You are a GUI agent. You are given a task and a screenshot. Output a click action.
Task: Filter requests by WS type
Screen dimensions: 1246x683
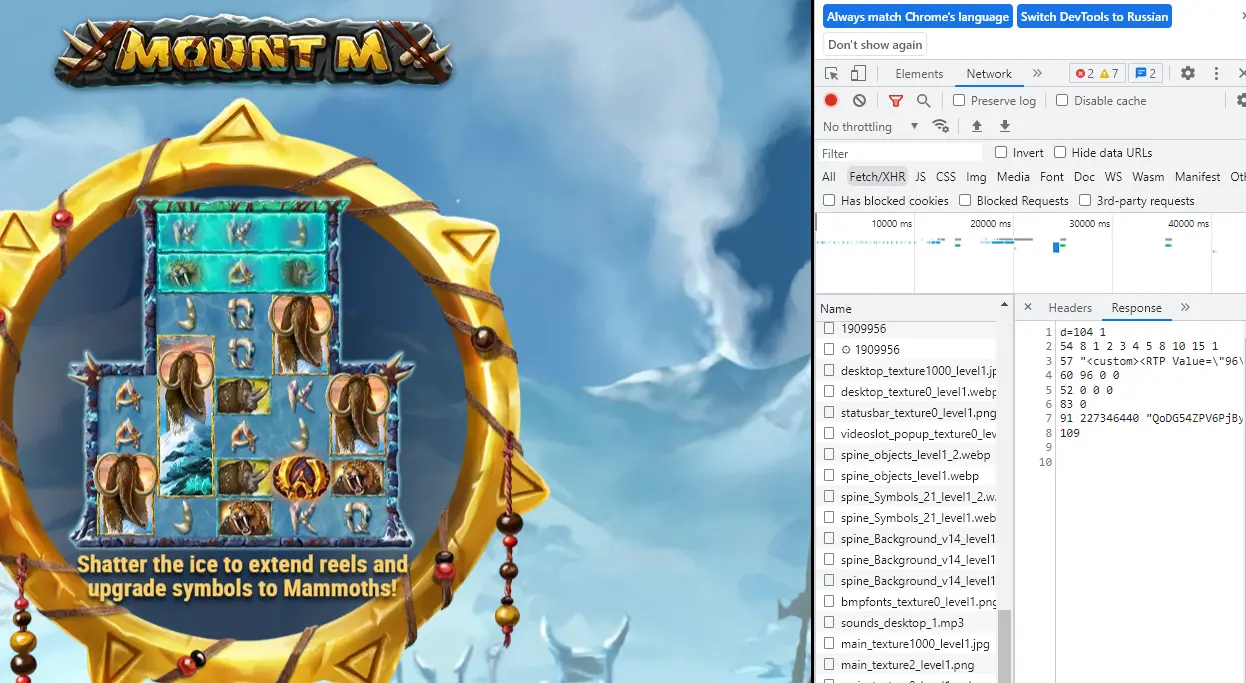tap(1114, 176)
